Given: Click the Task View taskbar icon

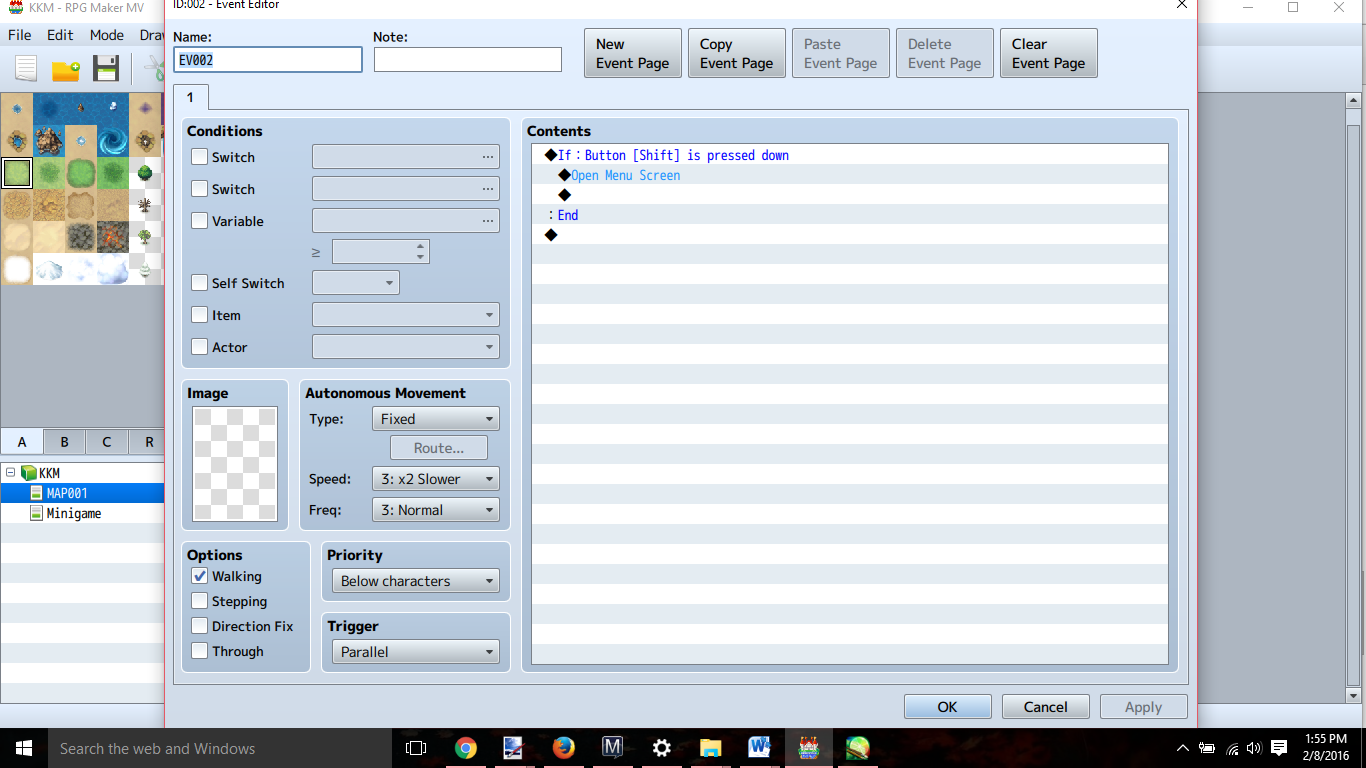Looking at the screenshot, I should click(x=416, y=748).
